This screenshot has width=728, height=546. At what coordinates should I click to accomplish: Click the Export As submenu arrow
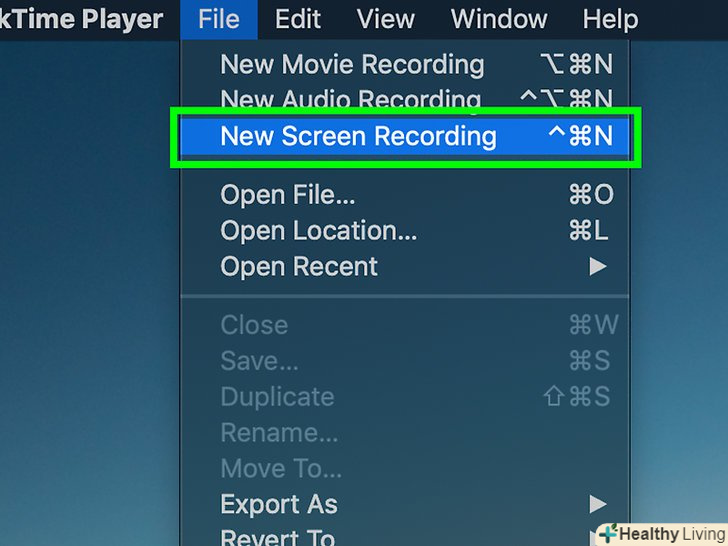click(x=598, y=504)
